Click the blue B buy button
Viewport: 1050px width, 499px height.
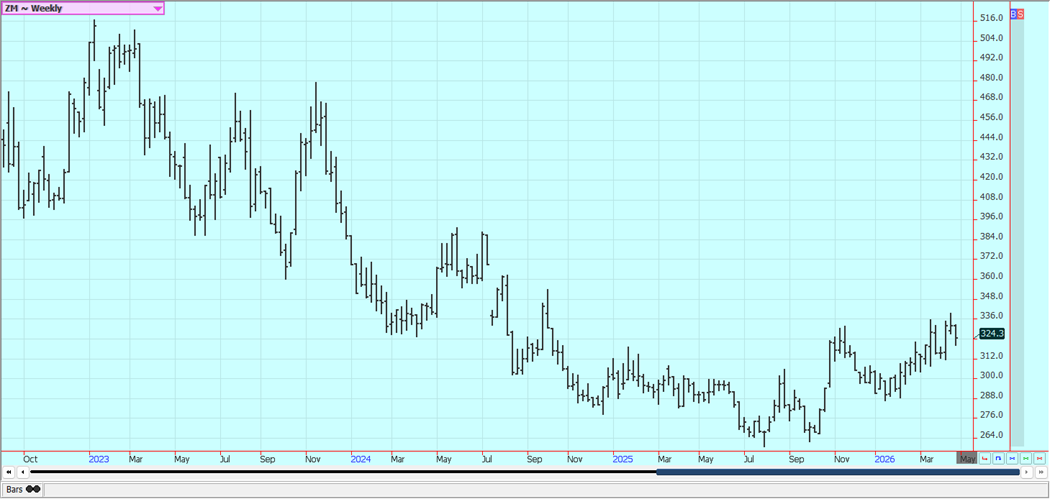[1013, 14]
